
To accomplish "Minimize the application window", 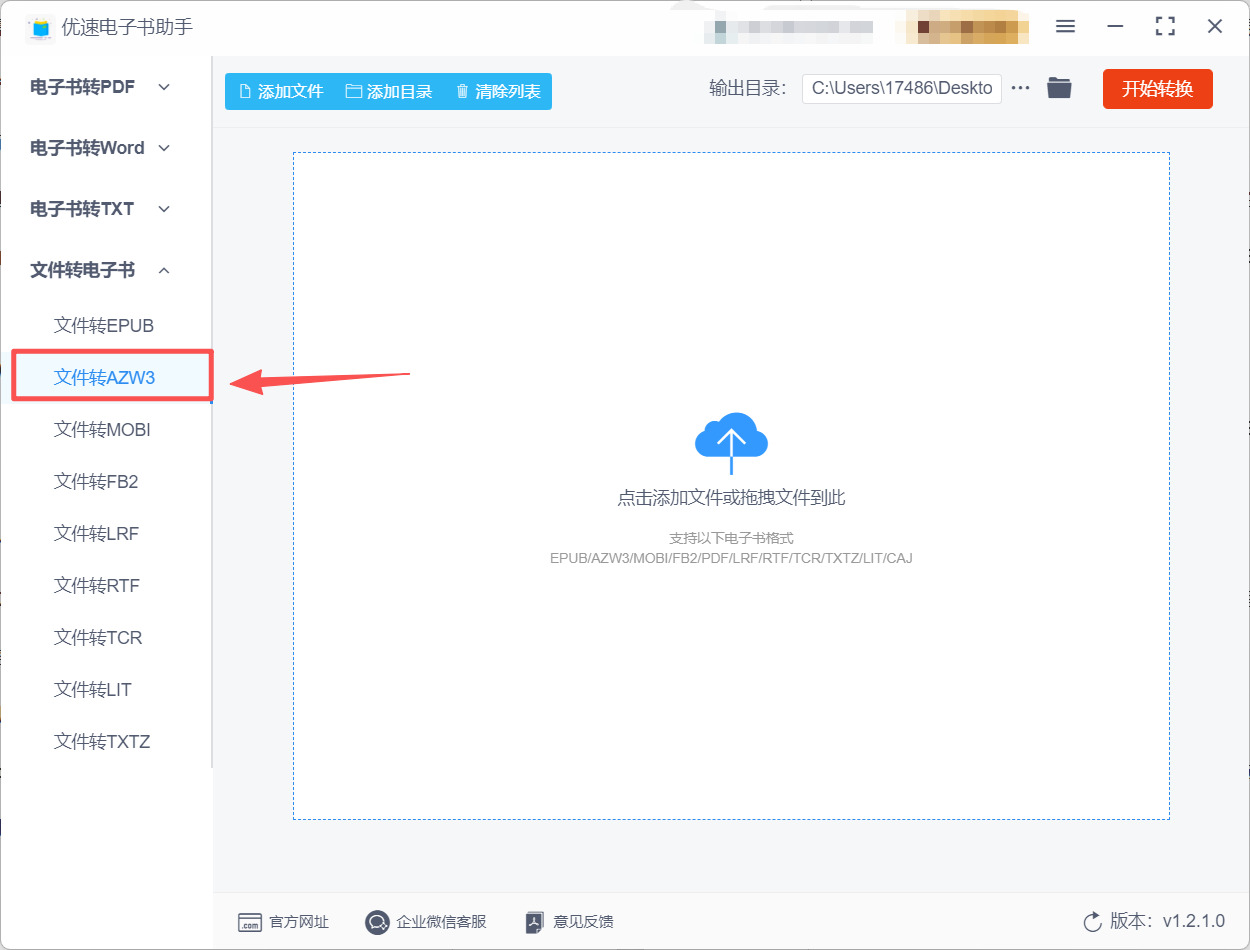I will (1115, 27).
